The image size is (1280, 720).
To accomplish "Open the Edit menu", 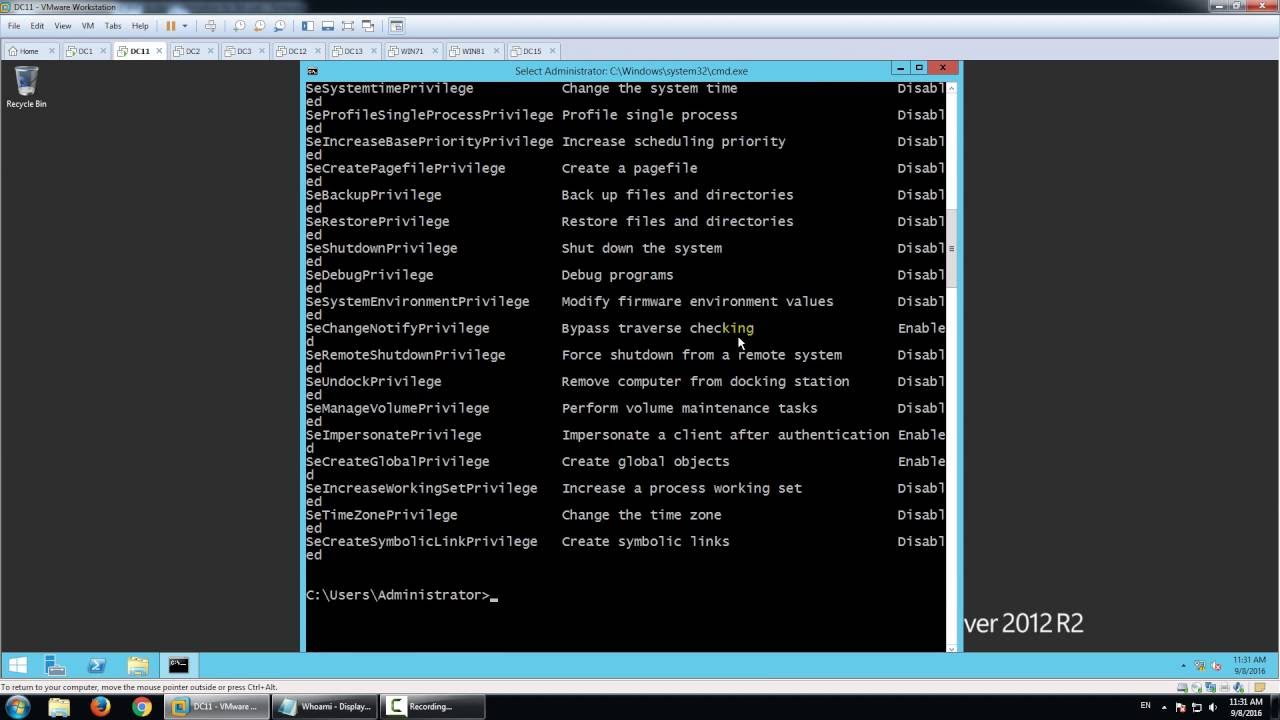I will pyautogui.click(x=38, y=26).
